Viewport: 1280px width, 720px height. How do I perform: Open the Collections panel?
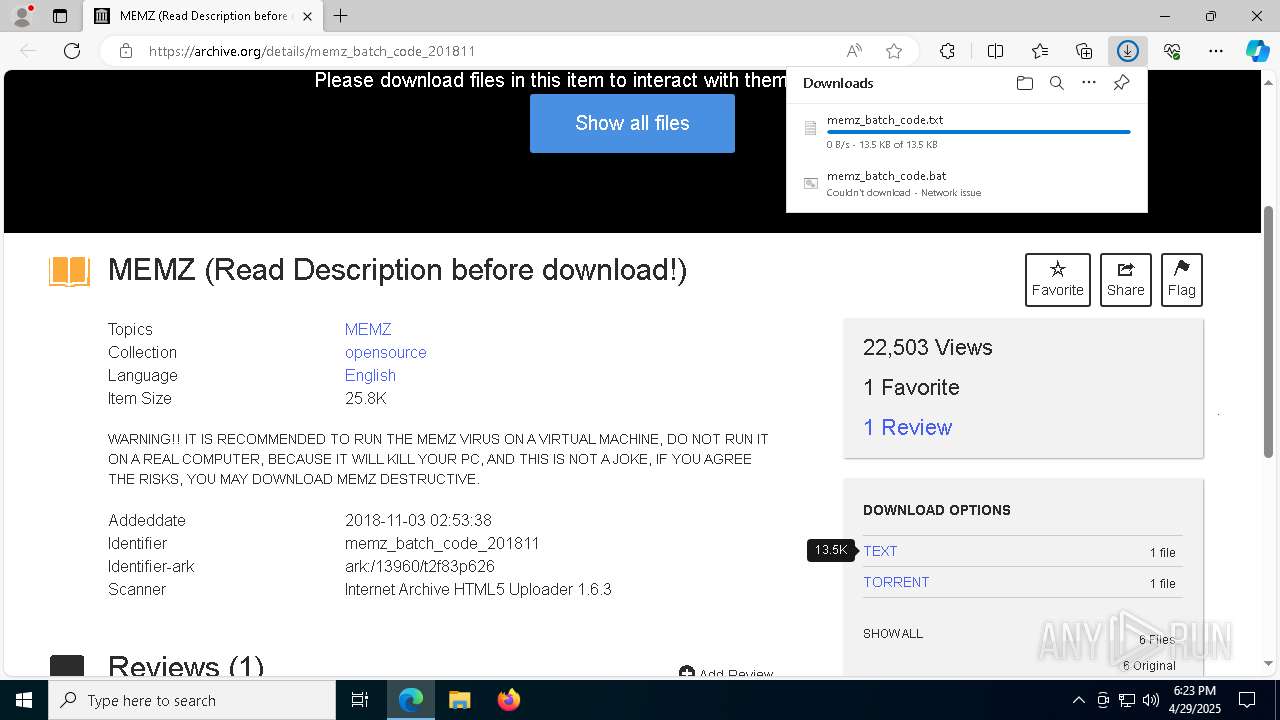1084,51
